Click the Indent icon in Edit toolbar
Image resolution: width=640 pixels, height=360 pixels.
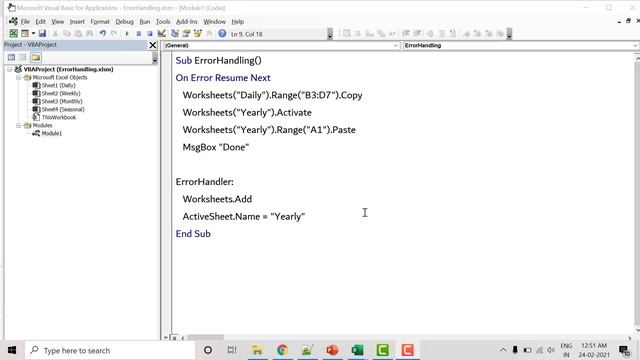pyautogui.click(x=406, y=33)
